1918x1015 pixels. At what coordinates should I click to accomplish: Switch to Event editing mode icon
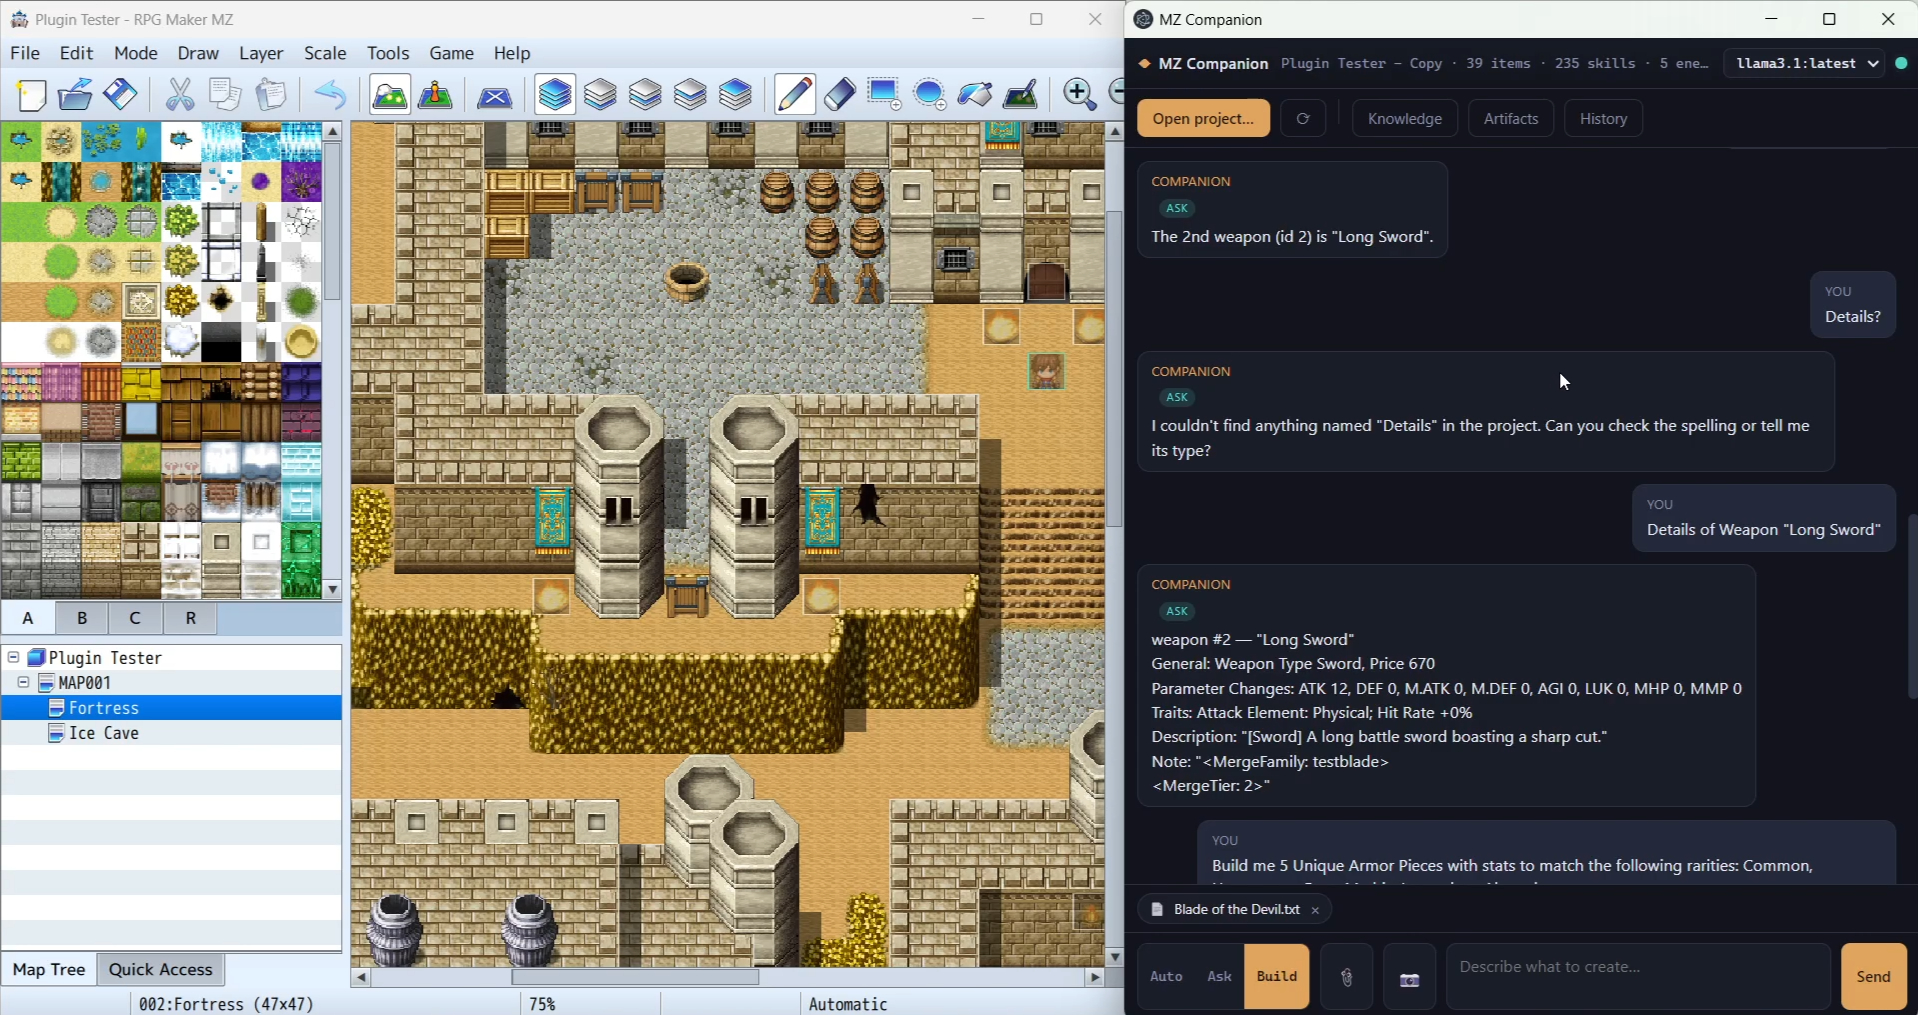(436, 95)
